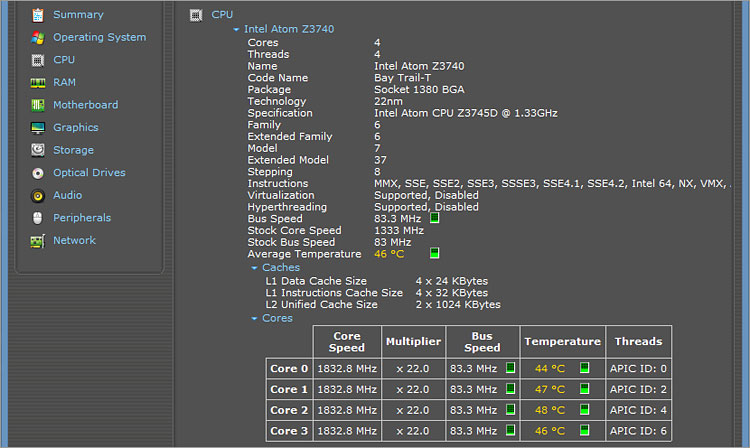Screen dimensions: 750x448
Task: Open the Operating System section
Action: tap(99, 37)
